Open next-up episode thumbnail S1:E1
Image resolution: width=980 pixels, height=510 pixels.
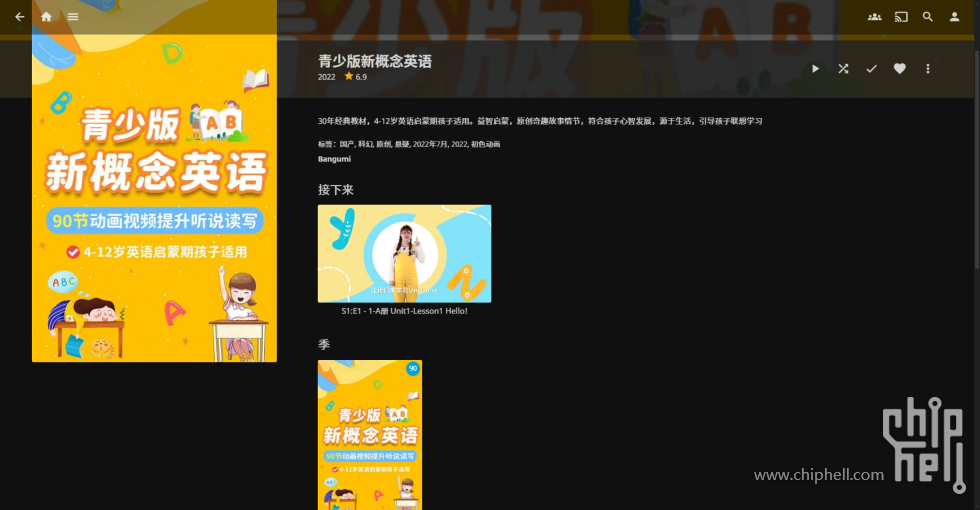(404, 254)
